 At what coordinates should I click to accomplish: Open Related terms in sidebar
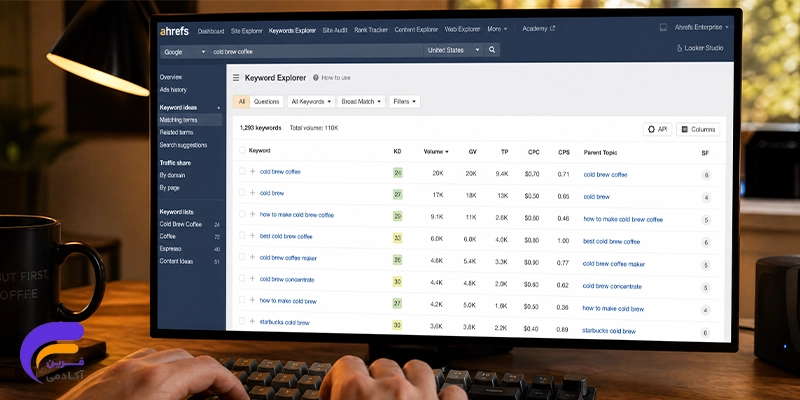point(177,132)
